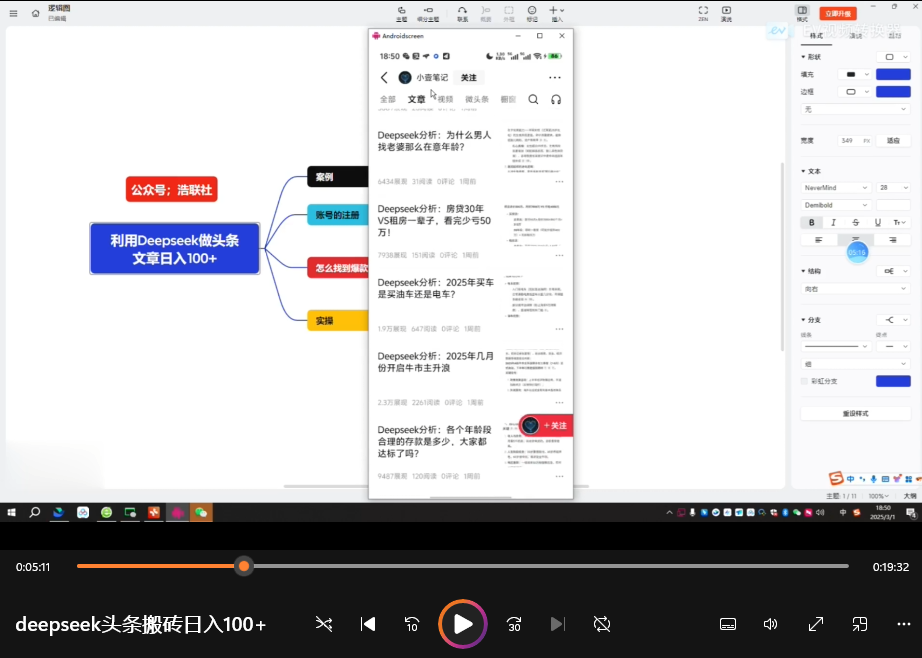
Task: Switch to mini player view
Action: [860, 624]
